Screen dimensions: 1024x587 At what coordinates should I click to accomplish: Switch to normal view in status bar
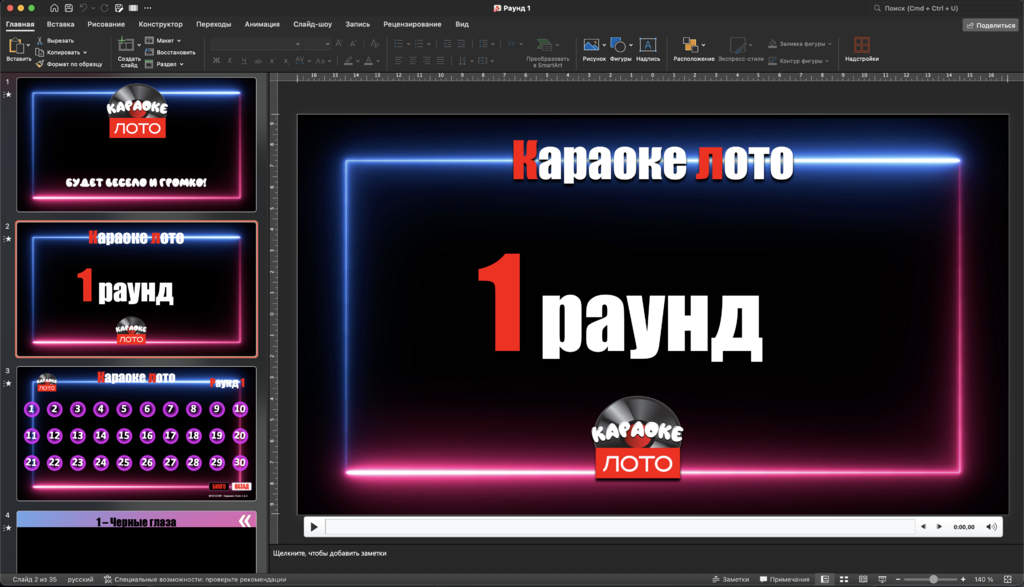click(825, 579)
